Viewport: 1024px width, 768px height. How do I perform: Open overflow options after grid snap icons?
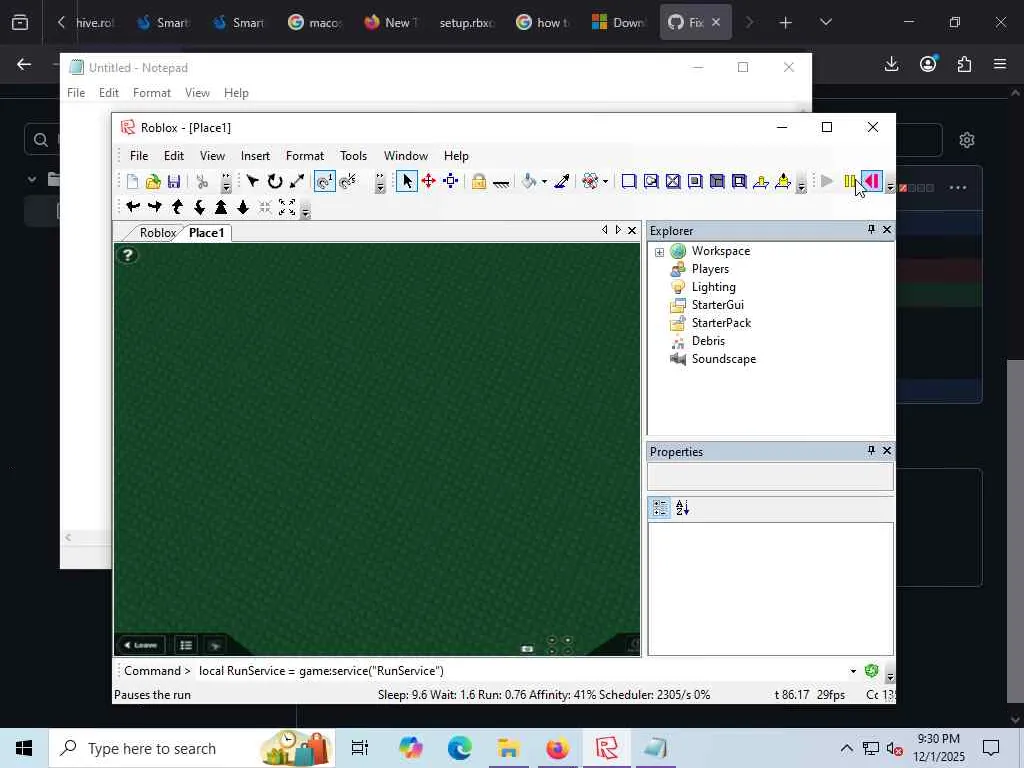coord(380,184)
